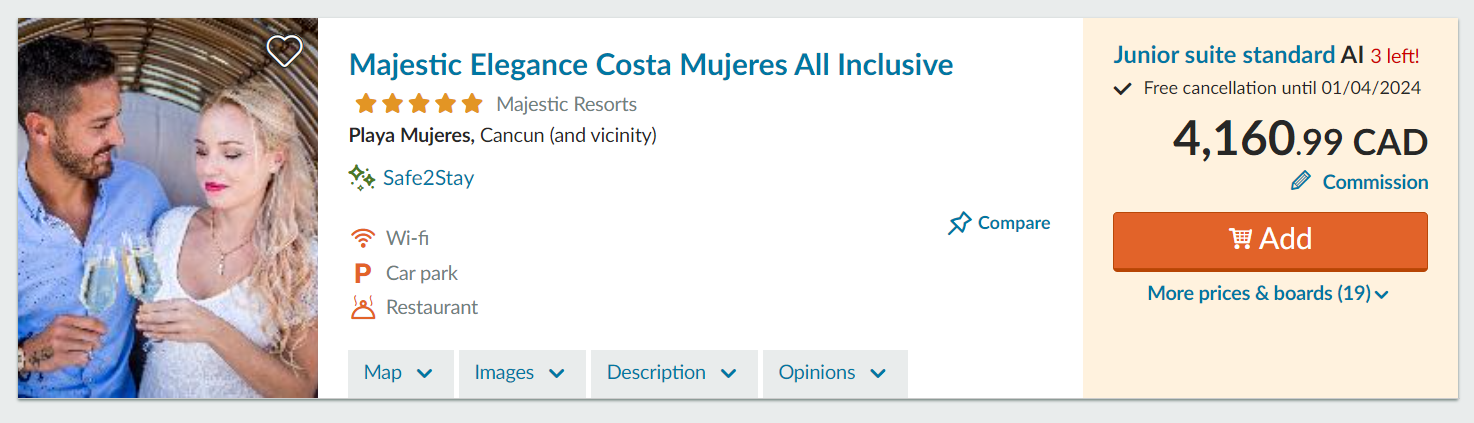Open the Opinions tab
Screen dimensions: 1474x423
(x=834, y=373)
